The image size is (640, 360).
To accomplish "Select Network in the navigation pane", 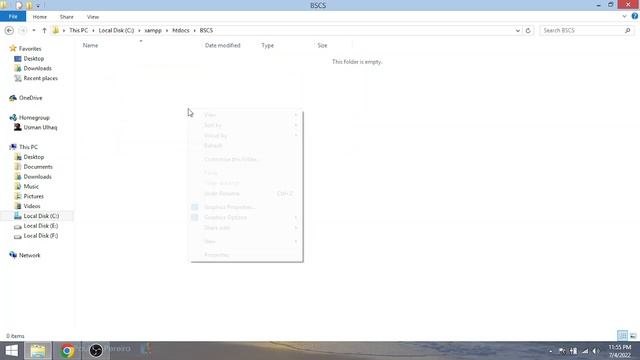I will [29, 256].
